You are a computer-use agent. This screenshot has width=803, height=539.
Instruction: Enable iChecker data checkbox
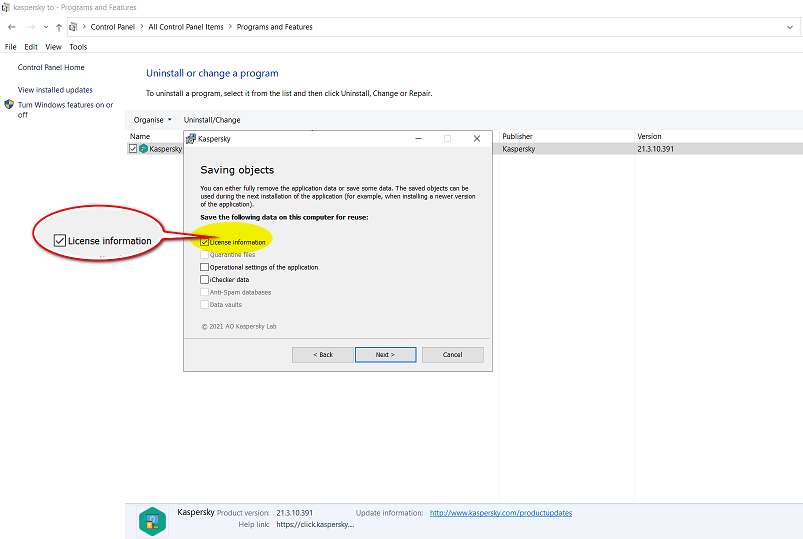204,279
